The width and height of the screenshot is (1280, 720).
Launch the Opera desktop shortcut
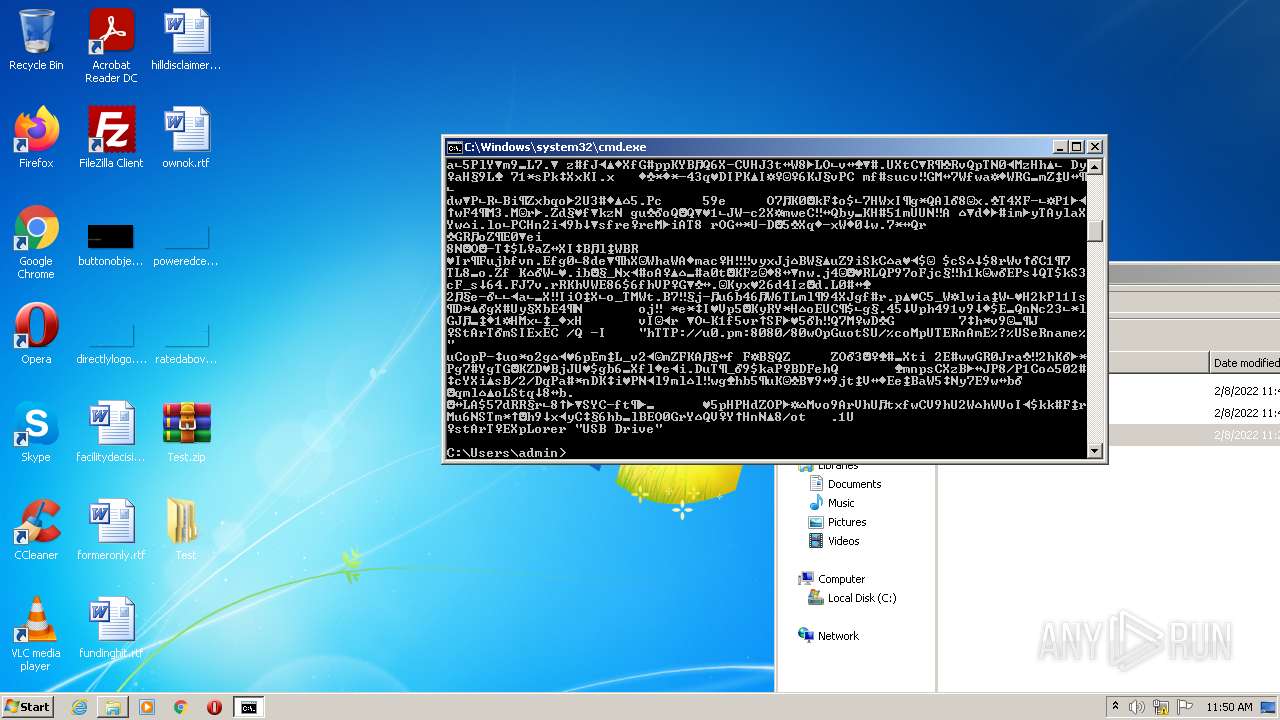coord(36,334)
